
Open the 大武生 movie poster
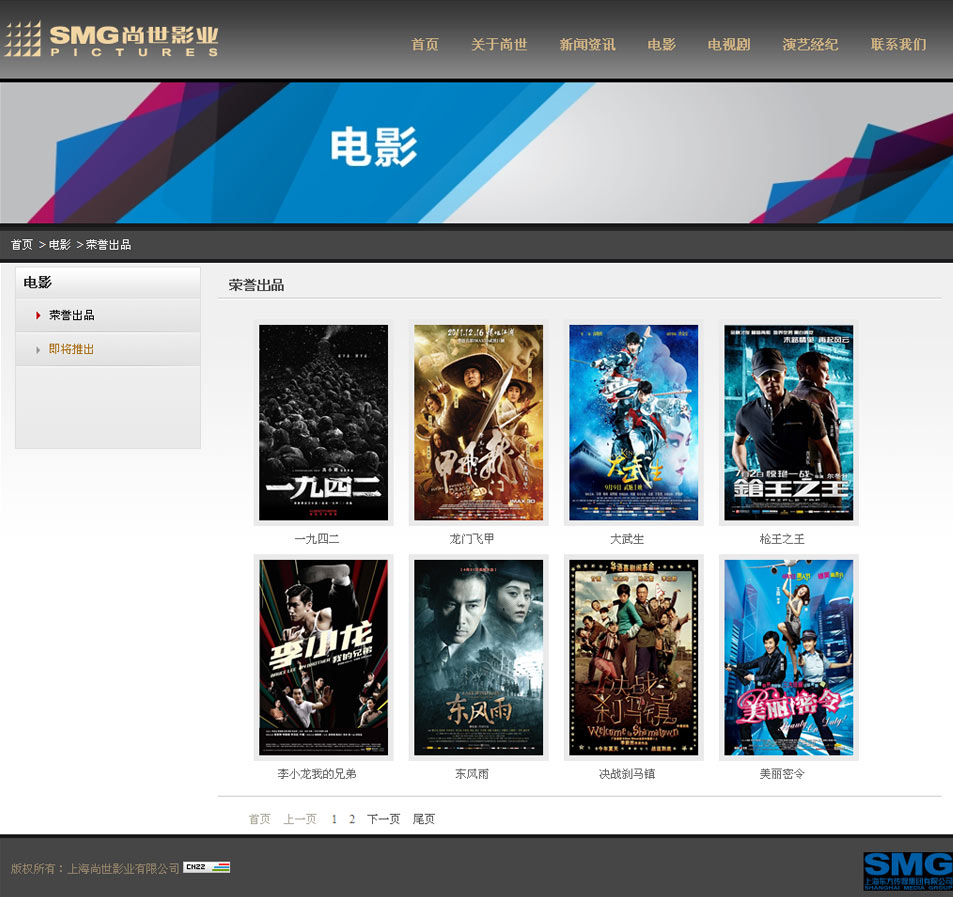[633, 422]
